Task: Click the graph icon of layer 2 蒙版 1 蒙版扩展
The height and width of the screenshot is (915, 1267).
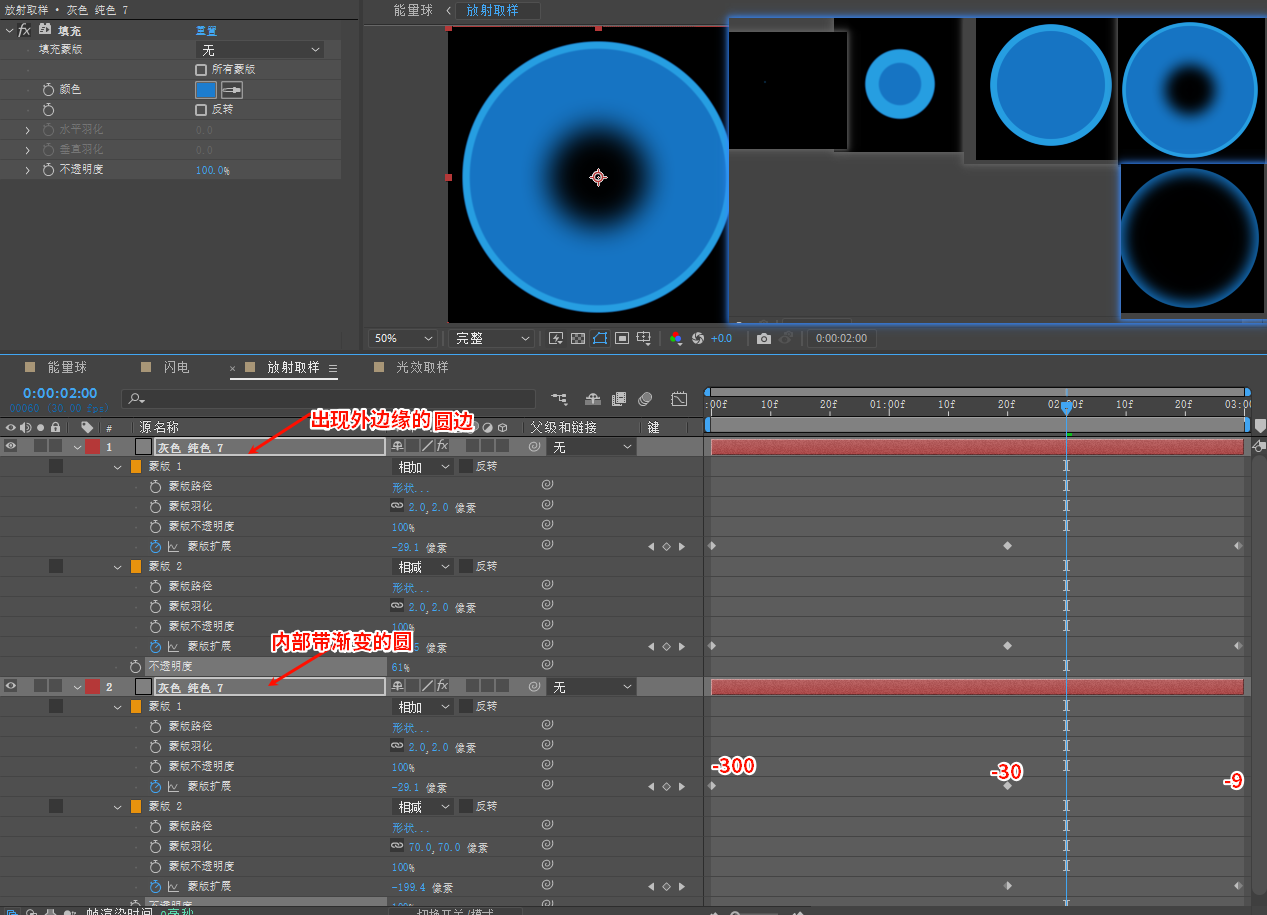Action: tap(173, 787)
